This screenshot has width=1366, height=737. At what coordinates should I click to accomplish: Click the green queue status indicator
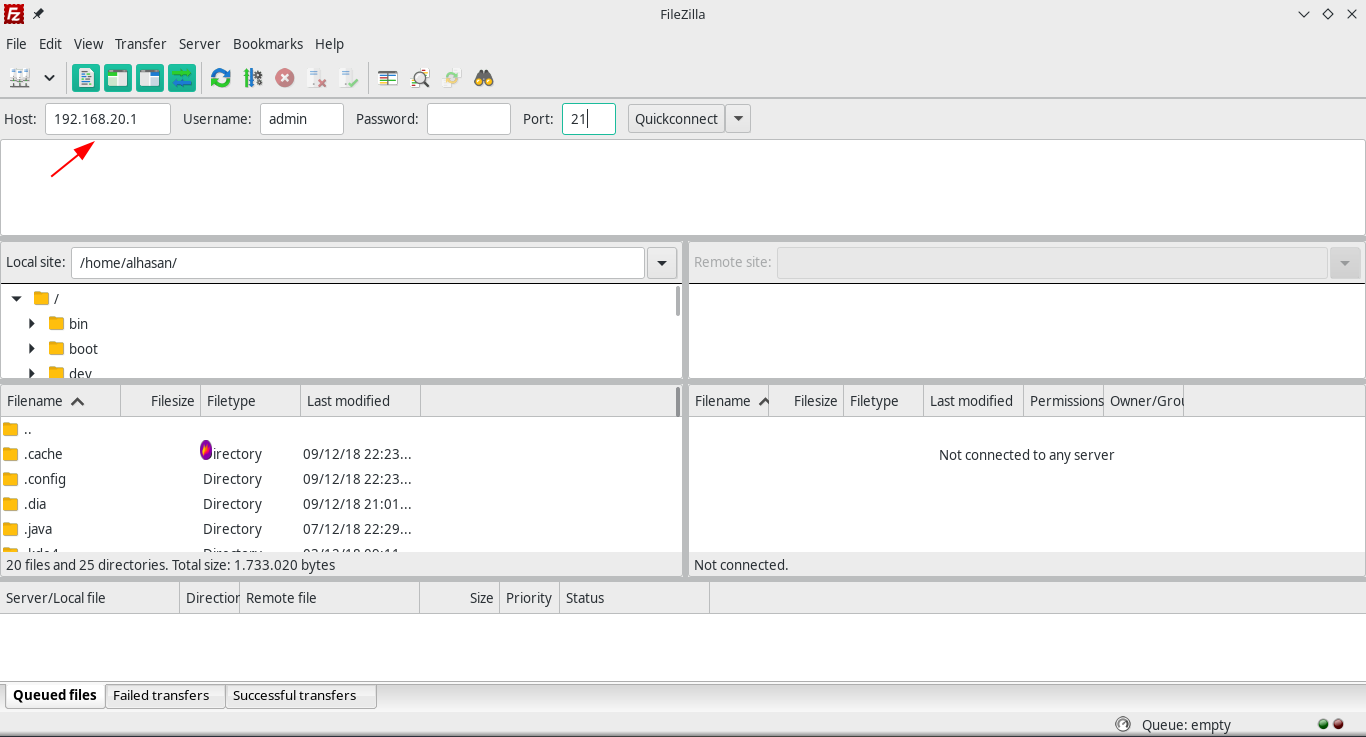[x=1322, y=723]
